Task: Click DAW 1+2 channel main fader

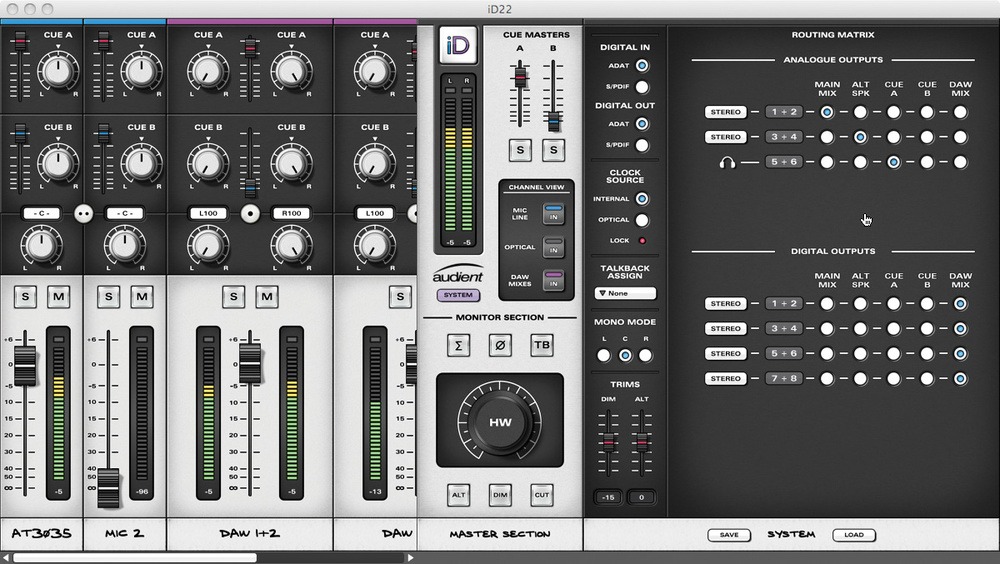Action: [250, 362]
